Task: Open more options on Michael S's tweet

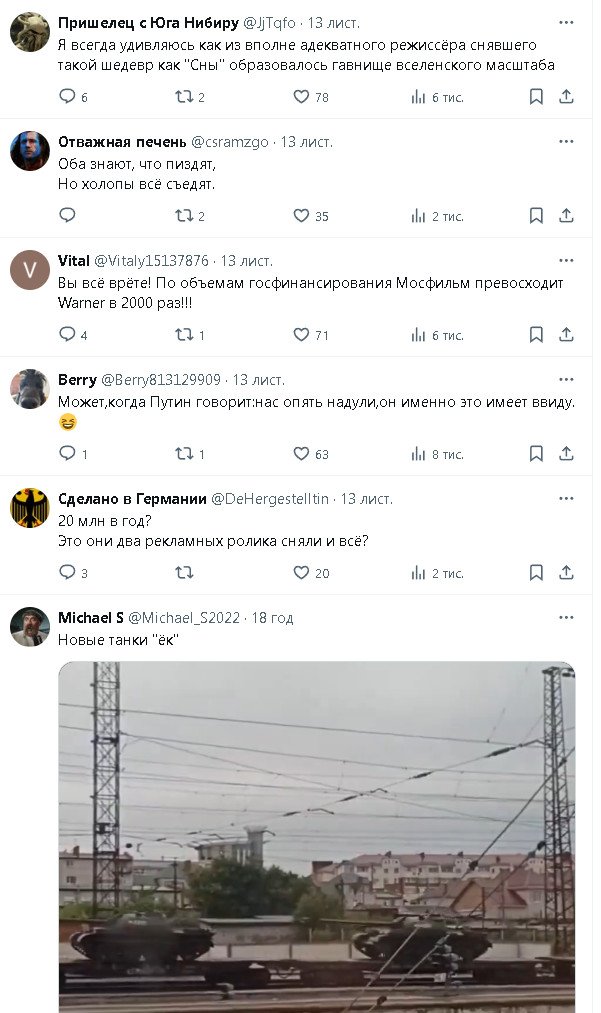Action: [x=566, y=618]
